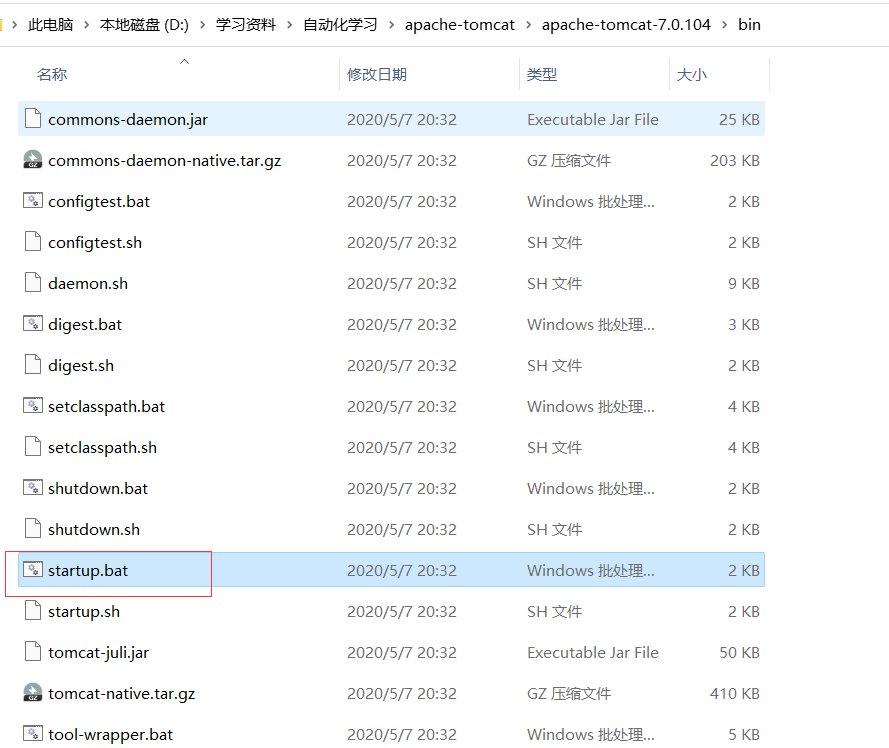Select the file name digest.sh
Image resolution: width=889 pixels, height=748 pixels.
point(81,365)
